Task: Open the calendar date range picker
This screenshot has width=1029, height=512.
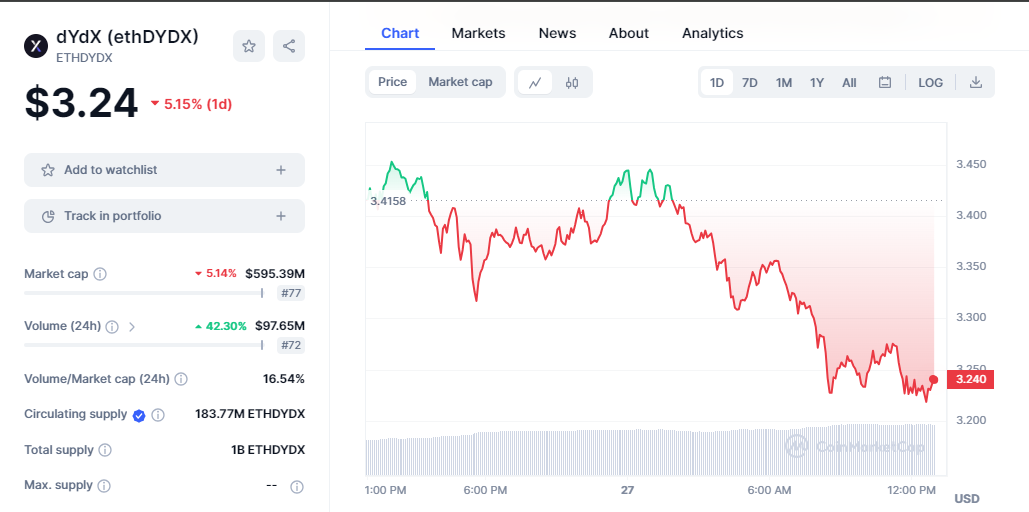Action: pos(884,82)
